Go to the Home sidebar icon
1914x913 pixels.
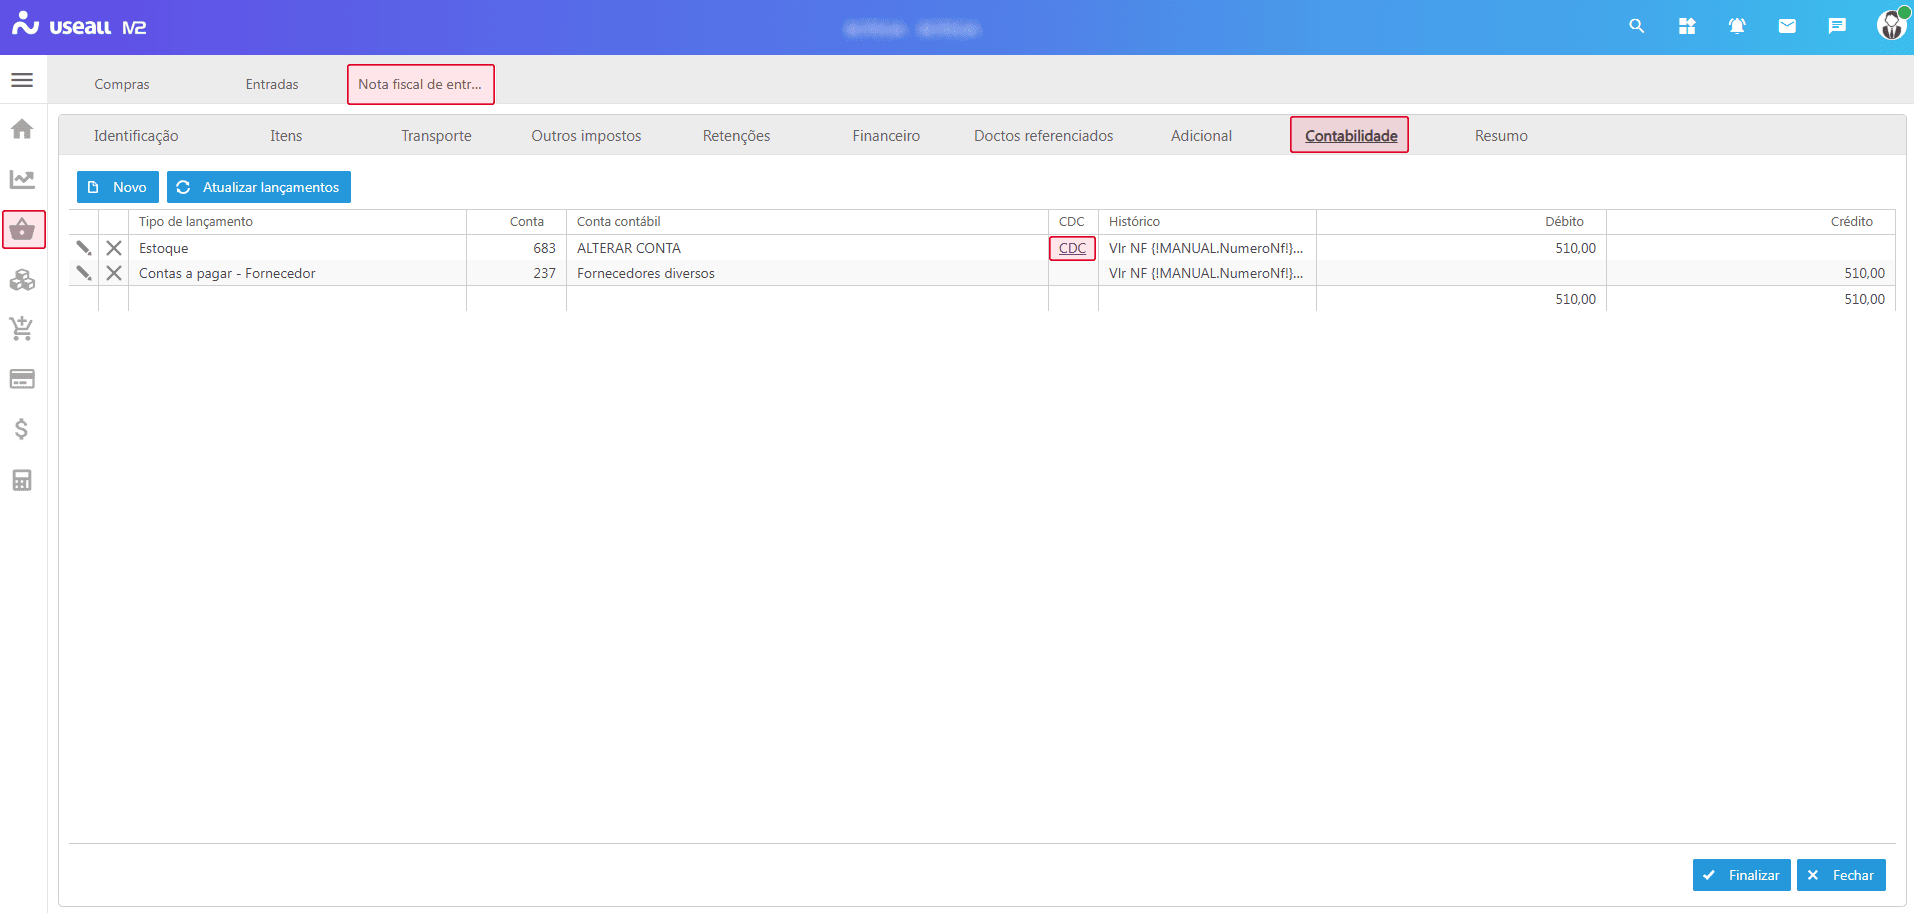point(22,129)
